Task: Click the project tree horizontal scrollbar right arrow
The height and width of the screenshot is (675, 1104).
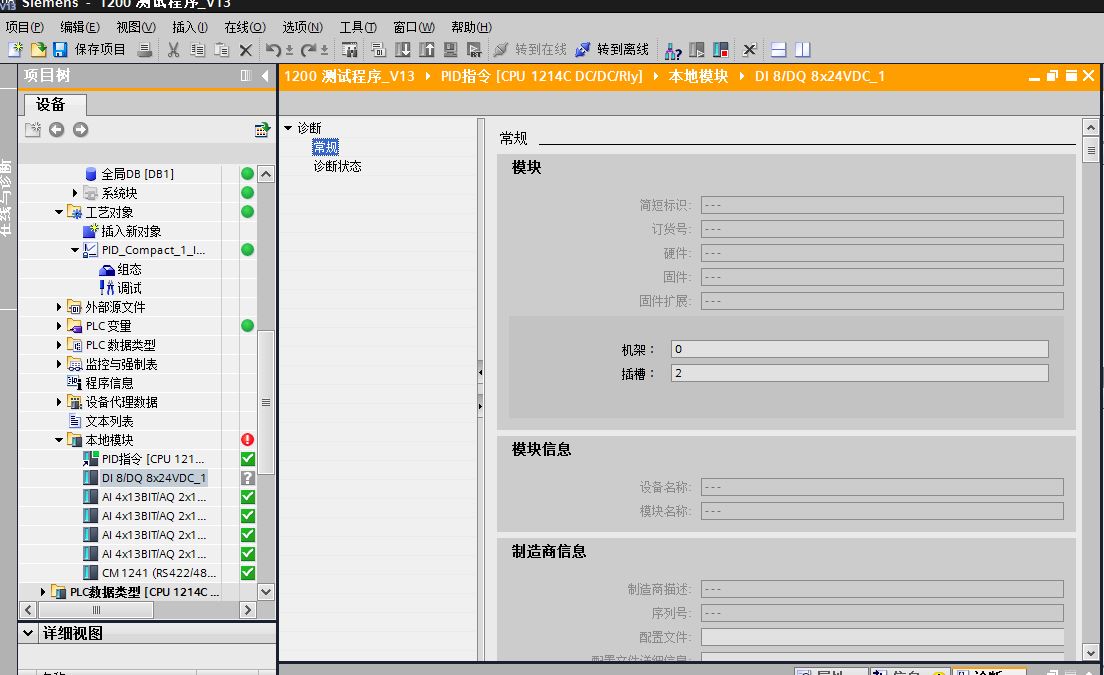Action: (248, 610)
